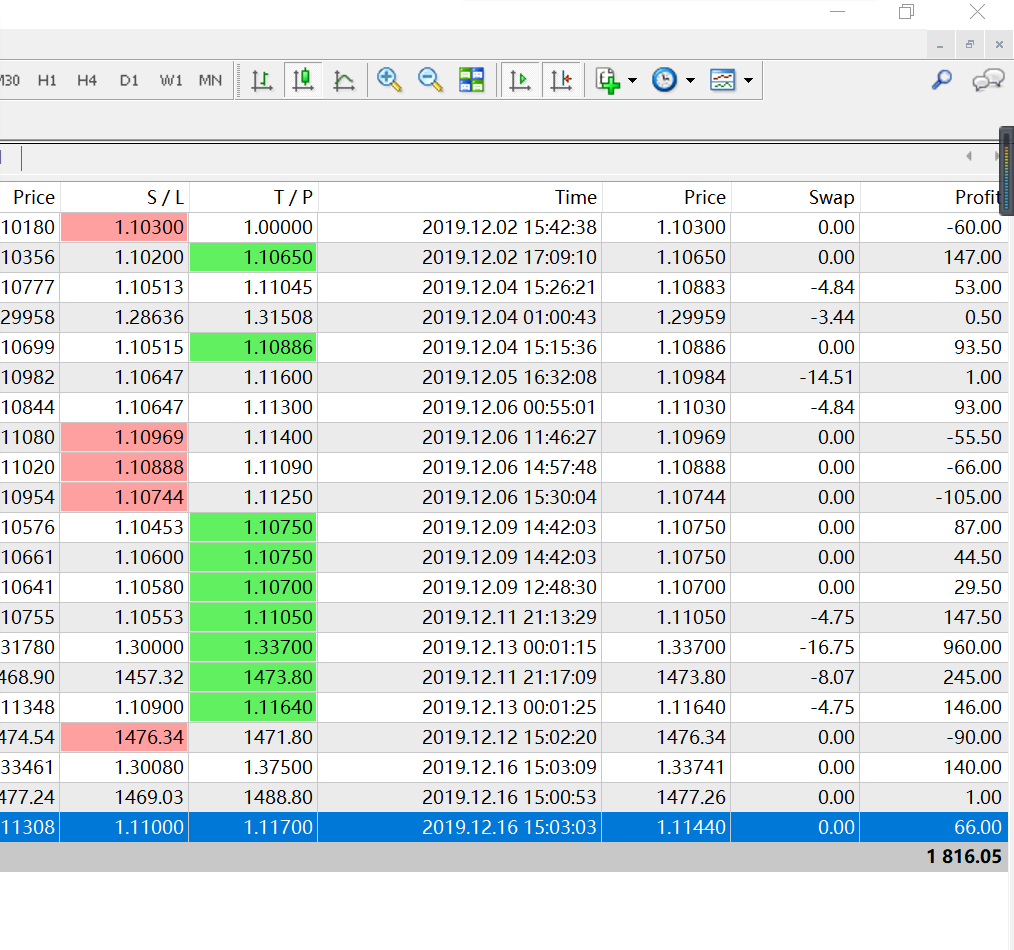The height and width of the screenshot is (950, 1014).
Task: Select the H4 timeframe
Action: (87, 81)
